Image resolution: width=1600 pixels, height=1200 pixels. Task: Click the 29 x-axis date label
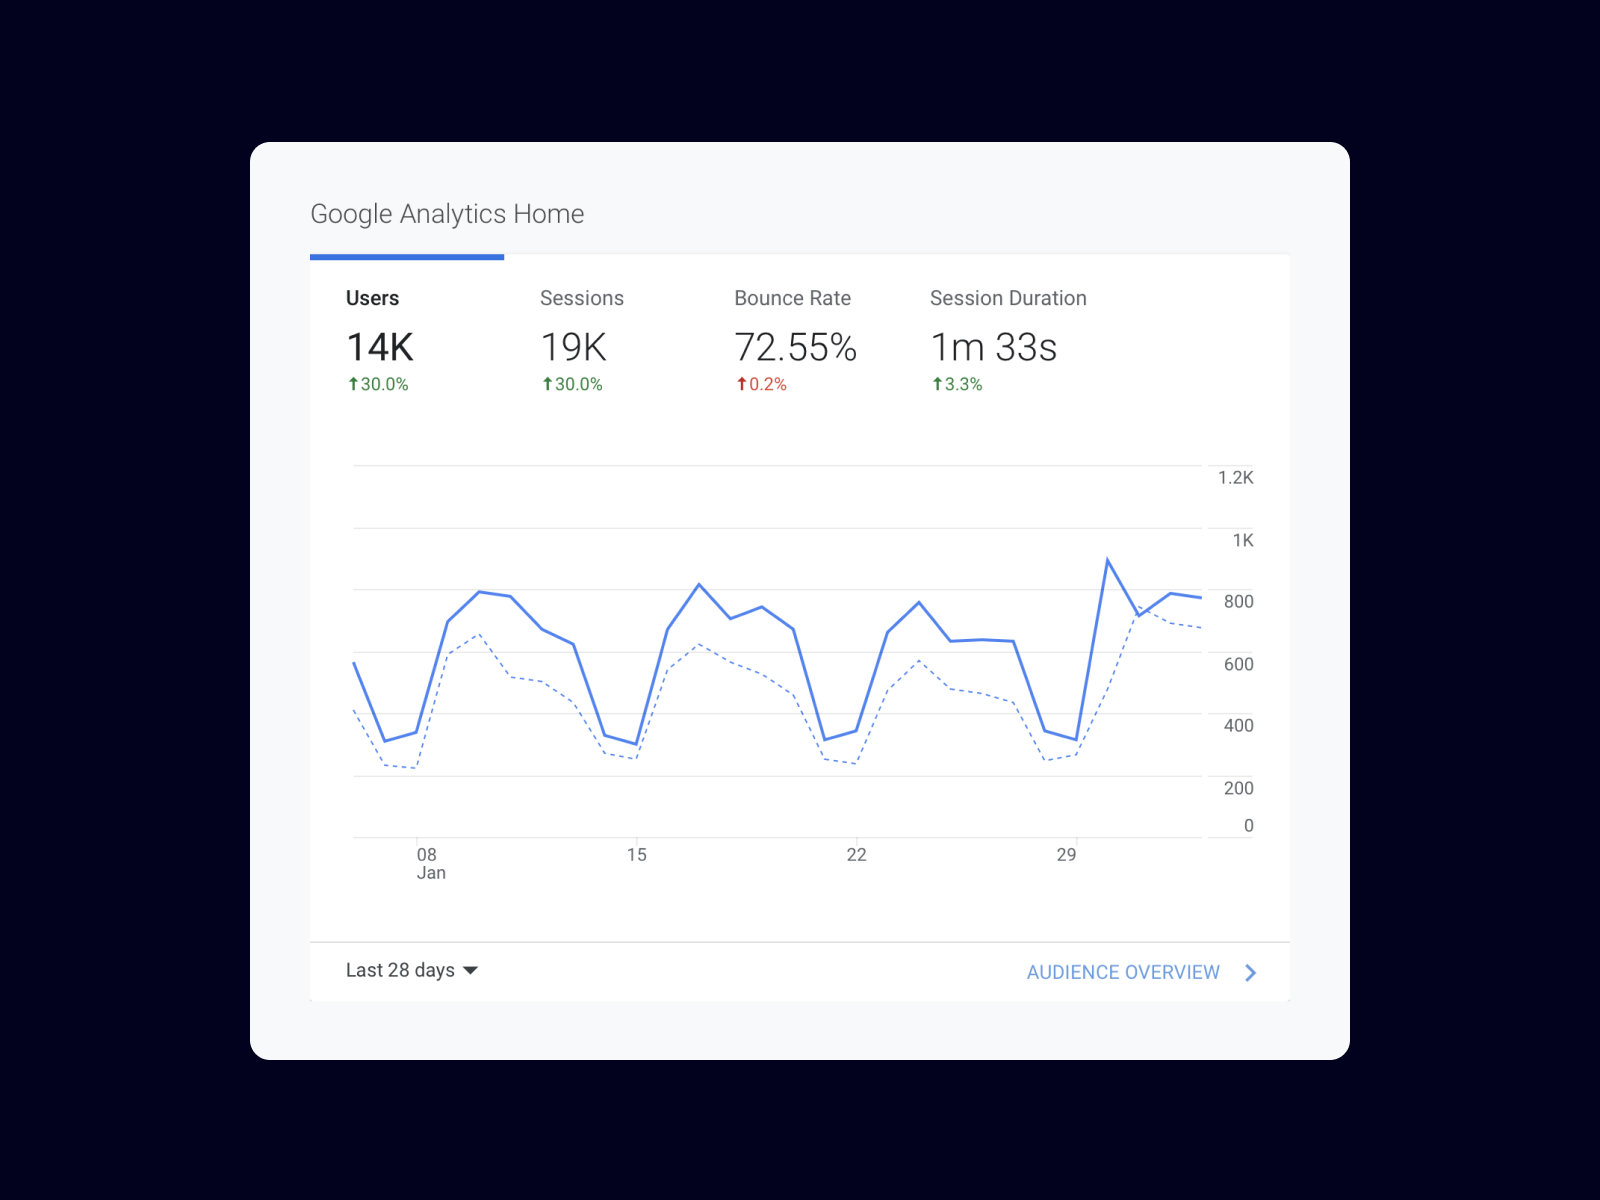click(1067, 855)
